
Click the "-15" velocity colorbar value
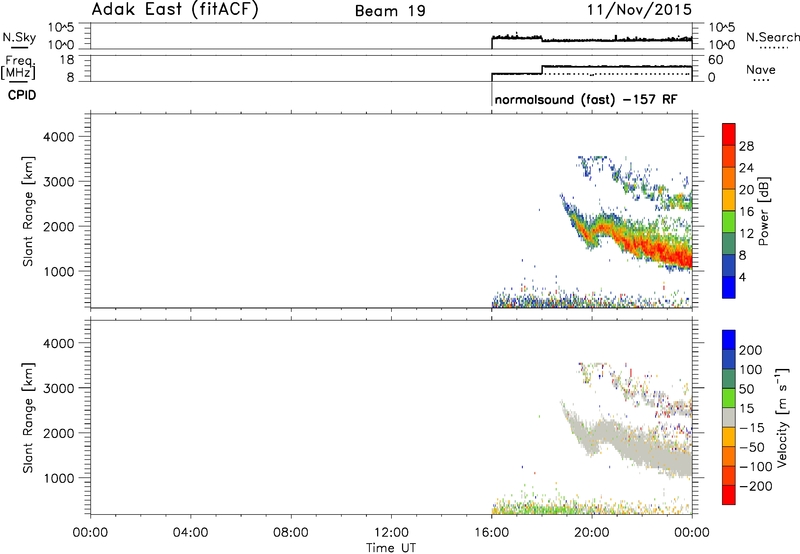752,428
